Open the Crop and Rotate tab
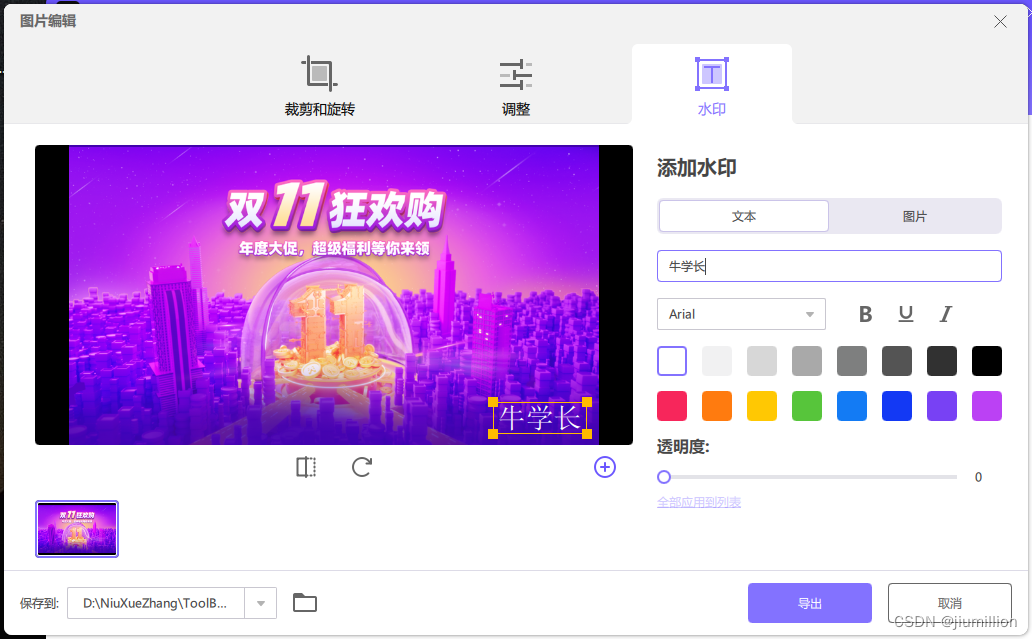Viewport: 1032px width, 639px height. pos(319,86)
